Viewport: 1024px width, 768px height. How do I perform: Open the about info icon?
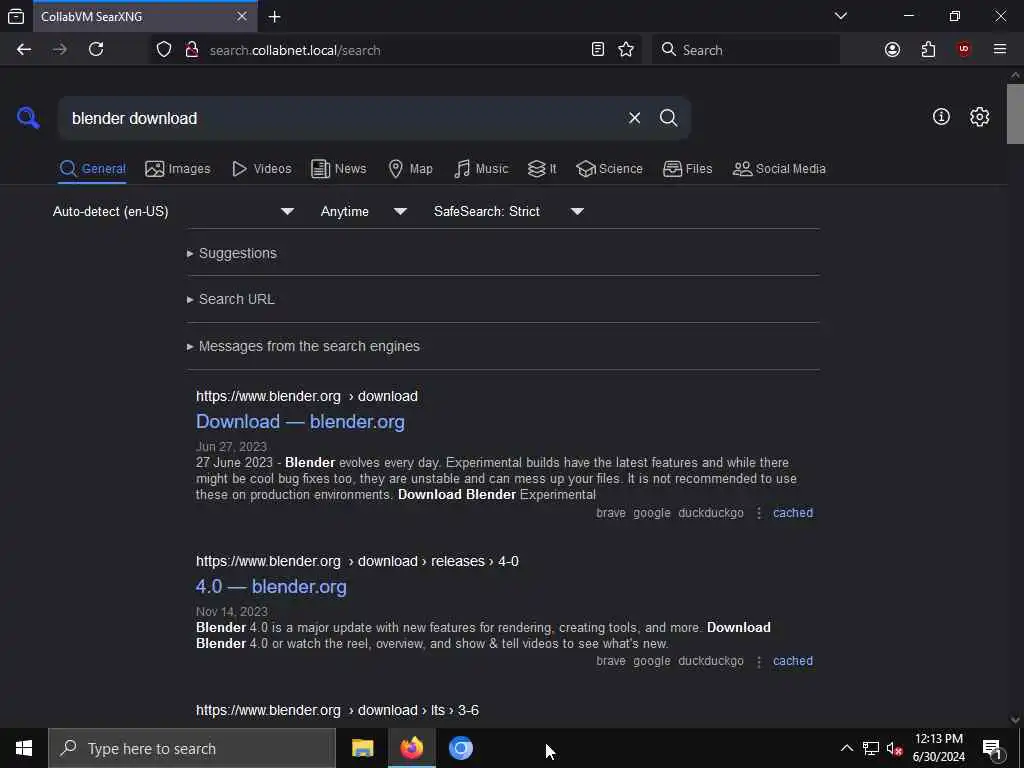tap(941, 117)
